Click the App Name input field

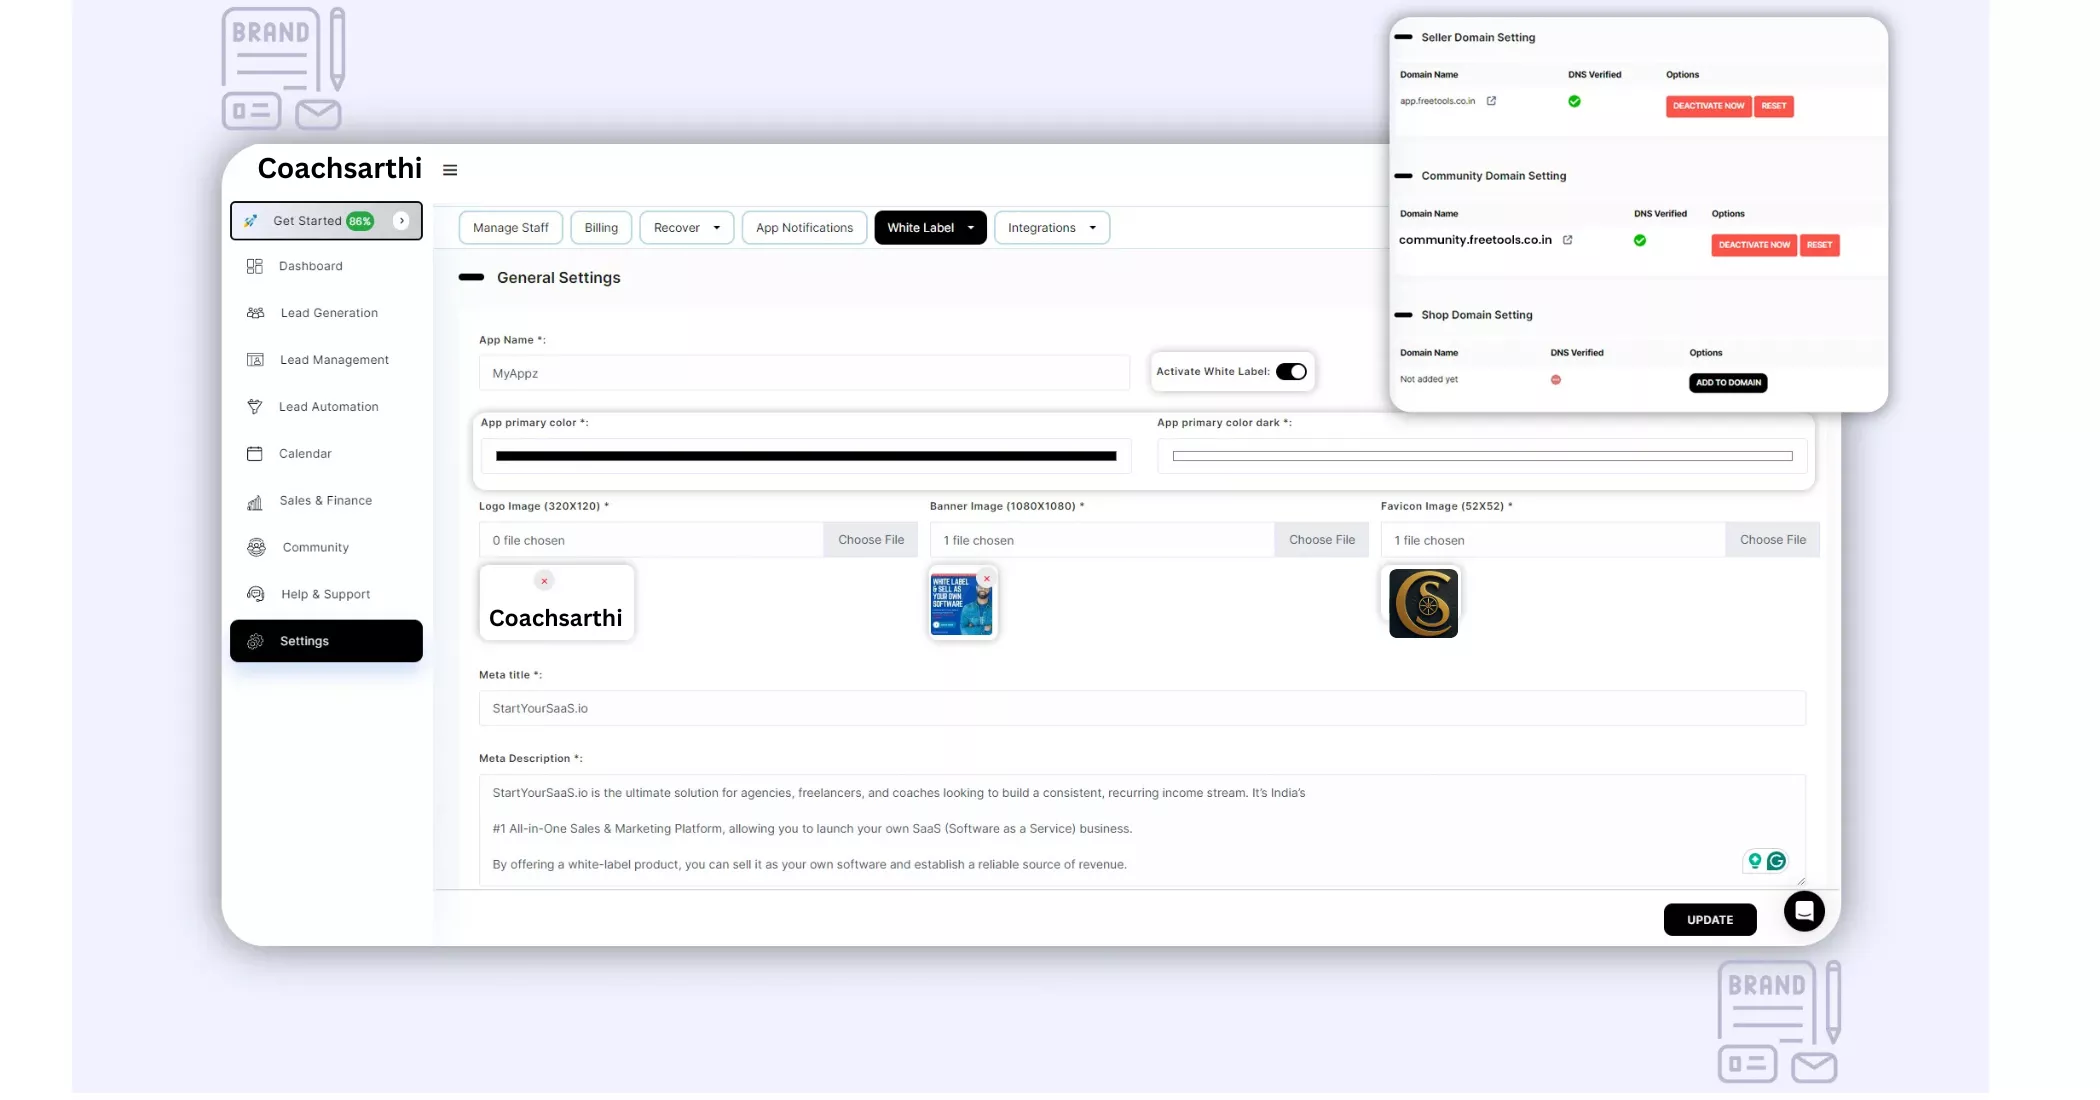click(x=804, y=373)
